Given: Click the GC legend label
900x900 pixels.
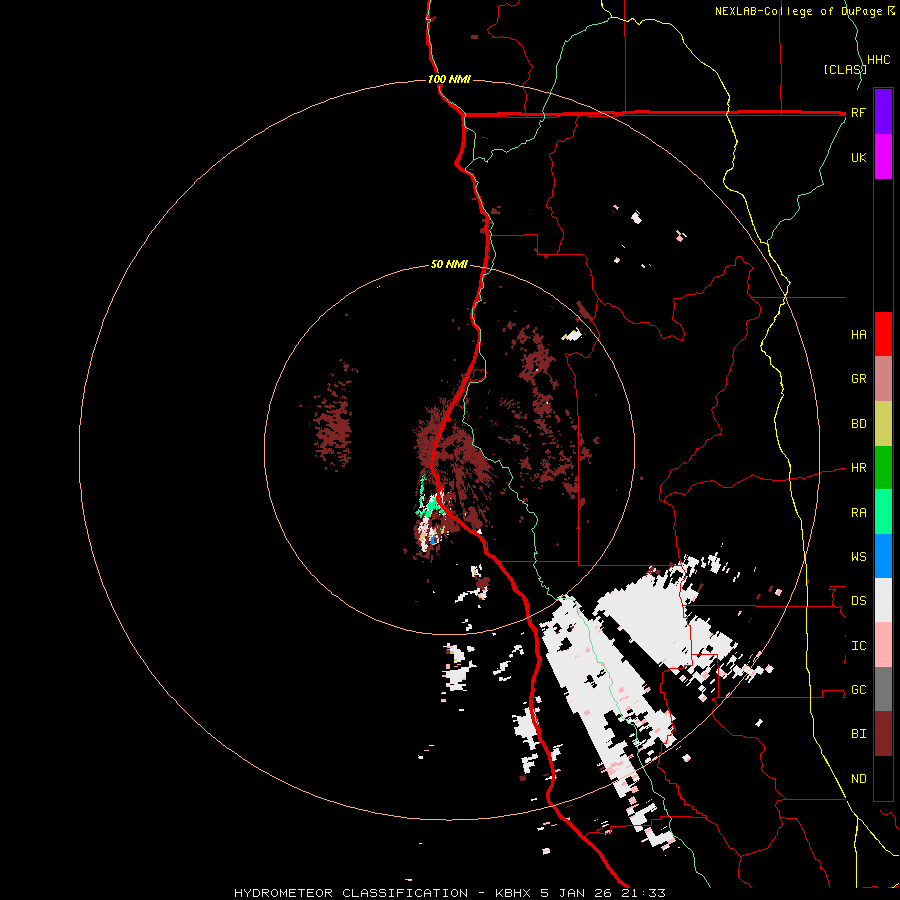Looking at the screenshot, I should (858, 690).
